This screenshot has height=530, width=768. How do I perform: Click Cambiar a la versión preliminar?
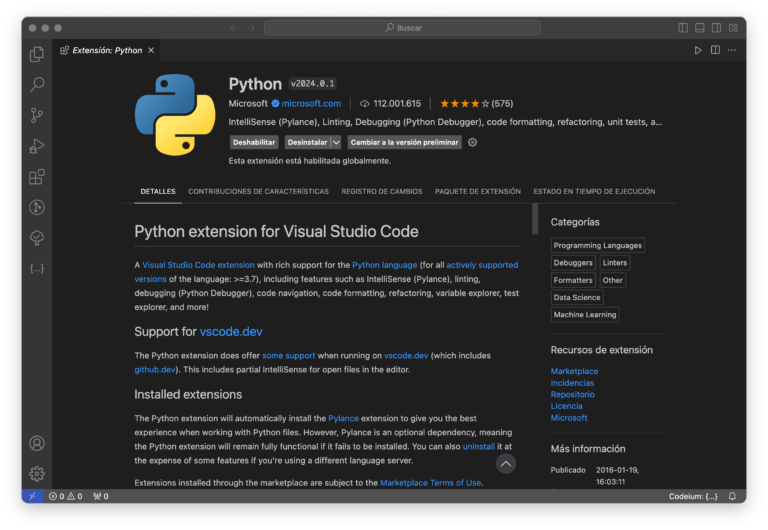[404, 142]
